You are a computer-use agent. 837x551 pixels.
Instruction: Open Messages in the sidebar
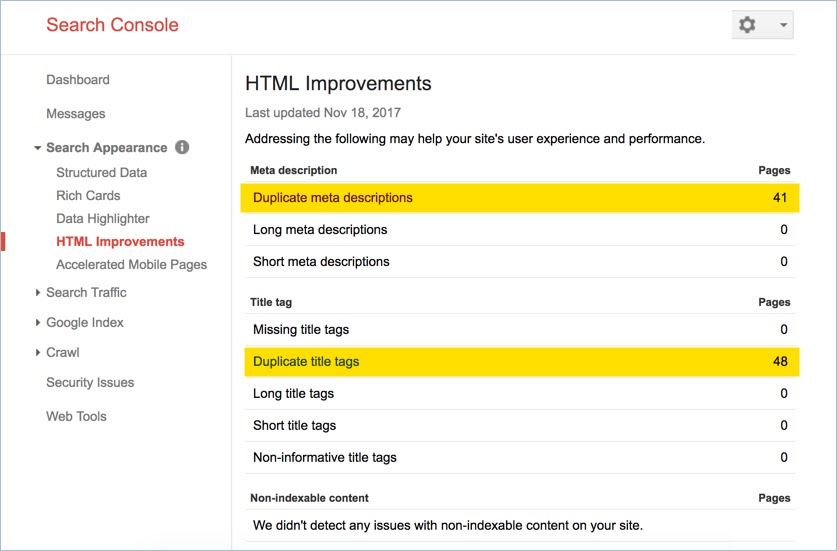pos(76,114)
